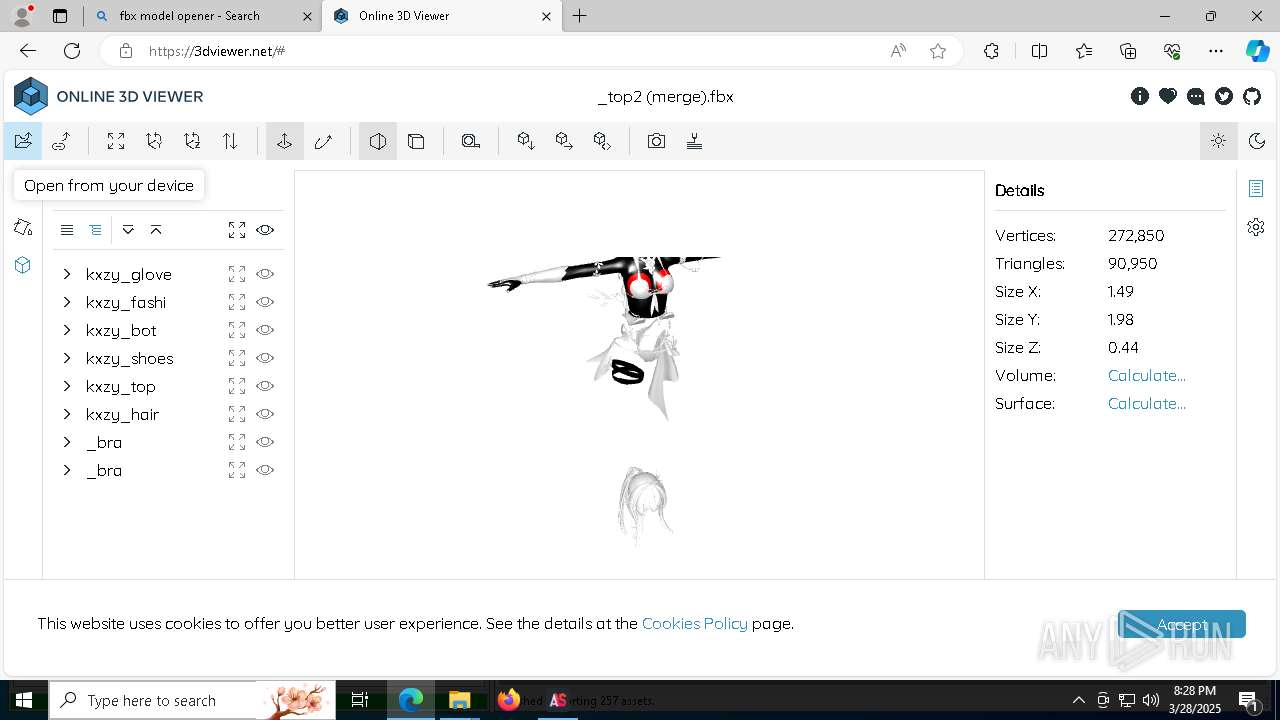Expand the kxzy_bot node
This screenshot has width=1280, height=720.
pos(67,330)
